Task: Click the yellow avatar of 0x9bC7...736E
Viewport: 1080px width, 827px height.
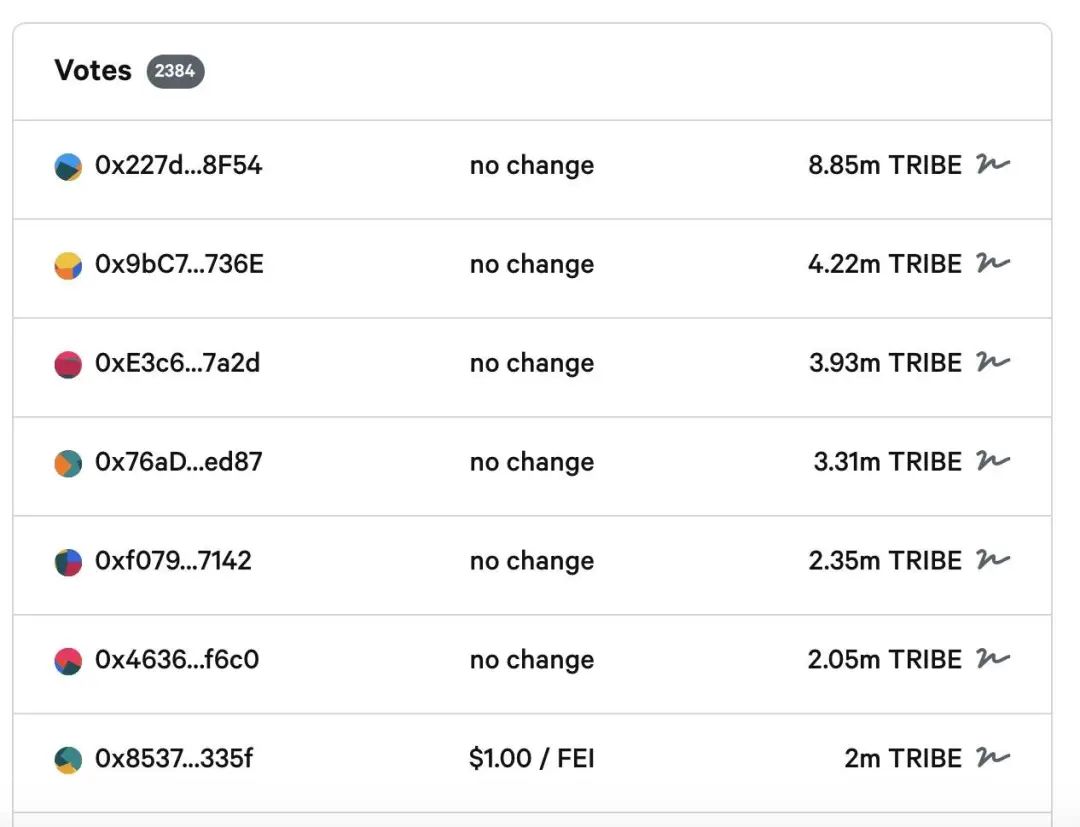Action: 68,266
